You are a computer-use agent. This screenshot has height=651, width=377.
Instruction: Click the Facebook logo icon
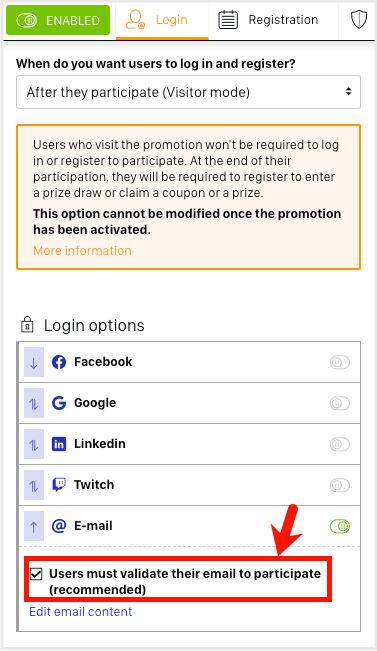pos(59,362)
